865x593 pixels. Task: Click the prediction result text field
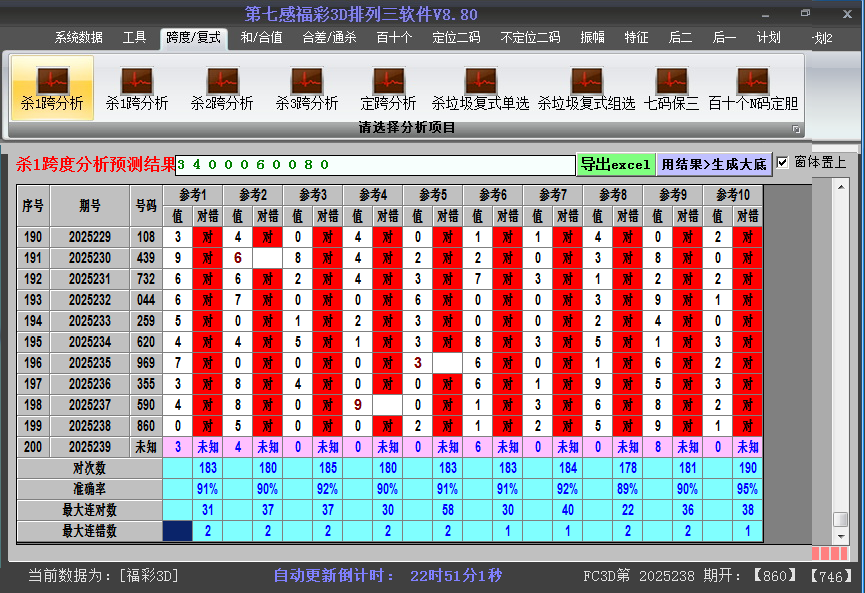[375, 164]
